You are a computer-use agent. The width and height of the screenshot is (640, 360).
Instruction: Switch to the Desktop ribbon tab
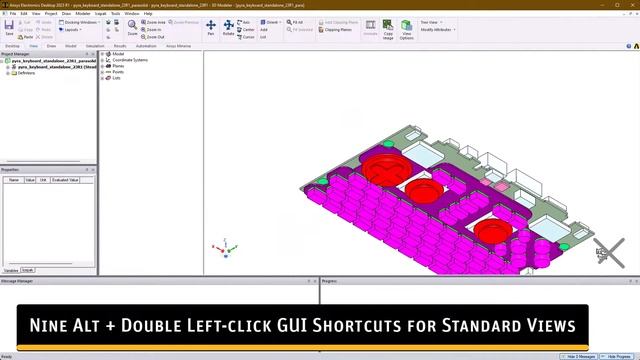(x=12, y=46)
